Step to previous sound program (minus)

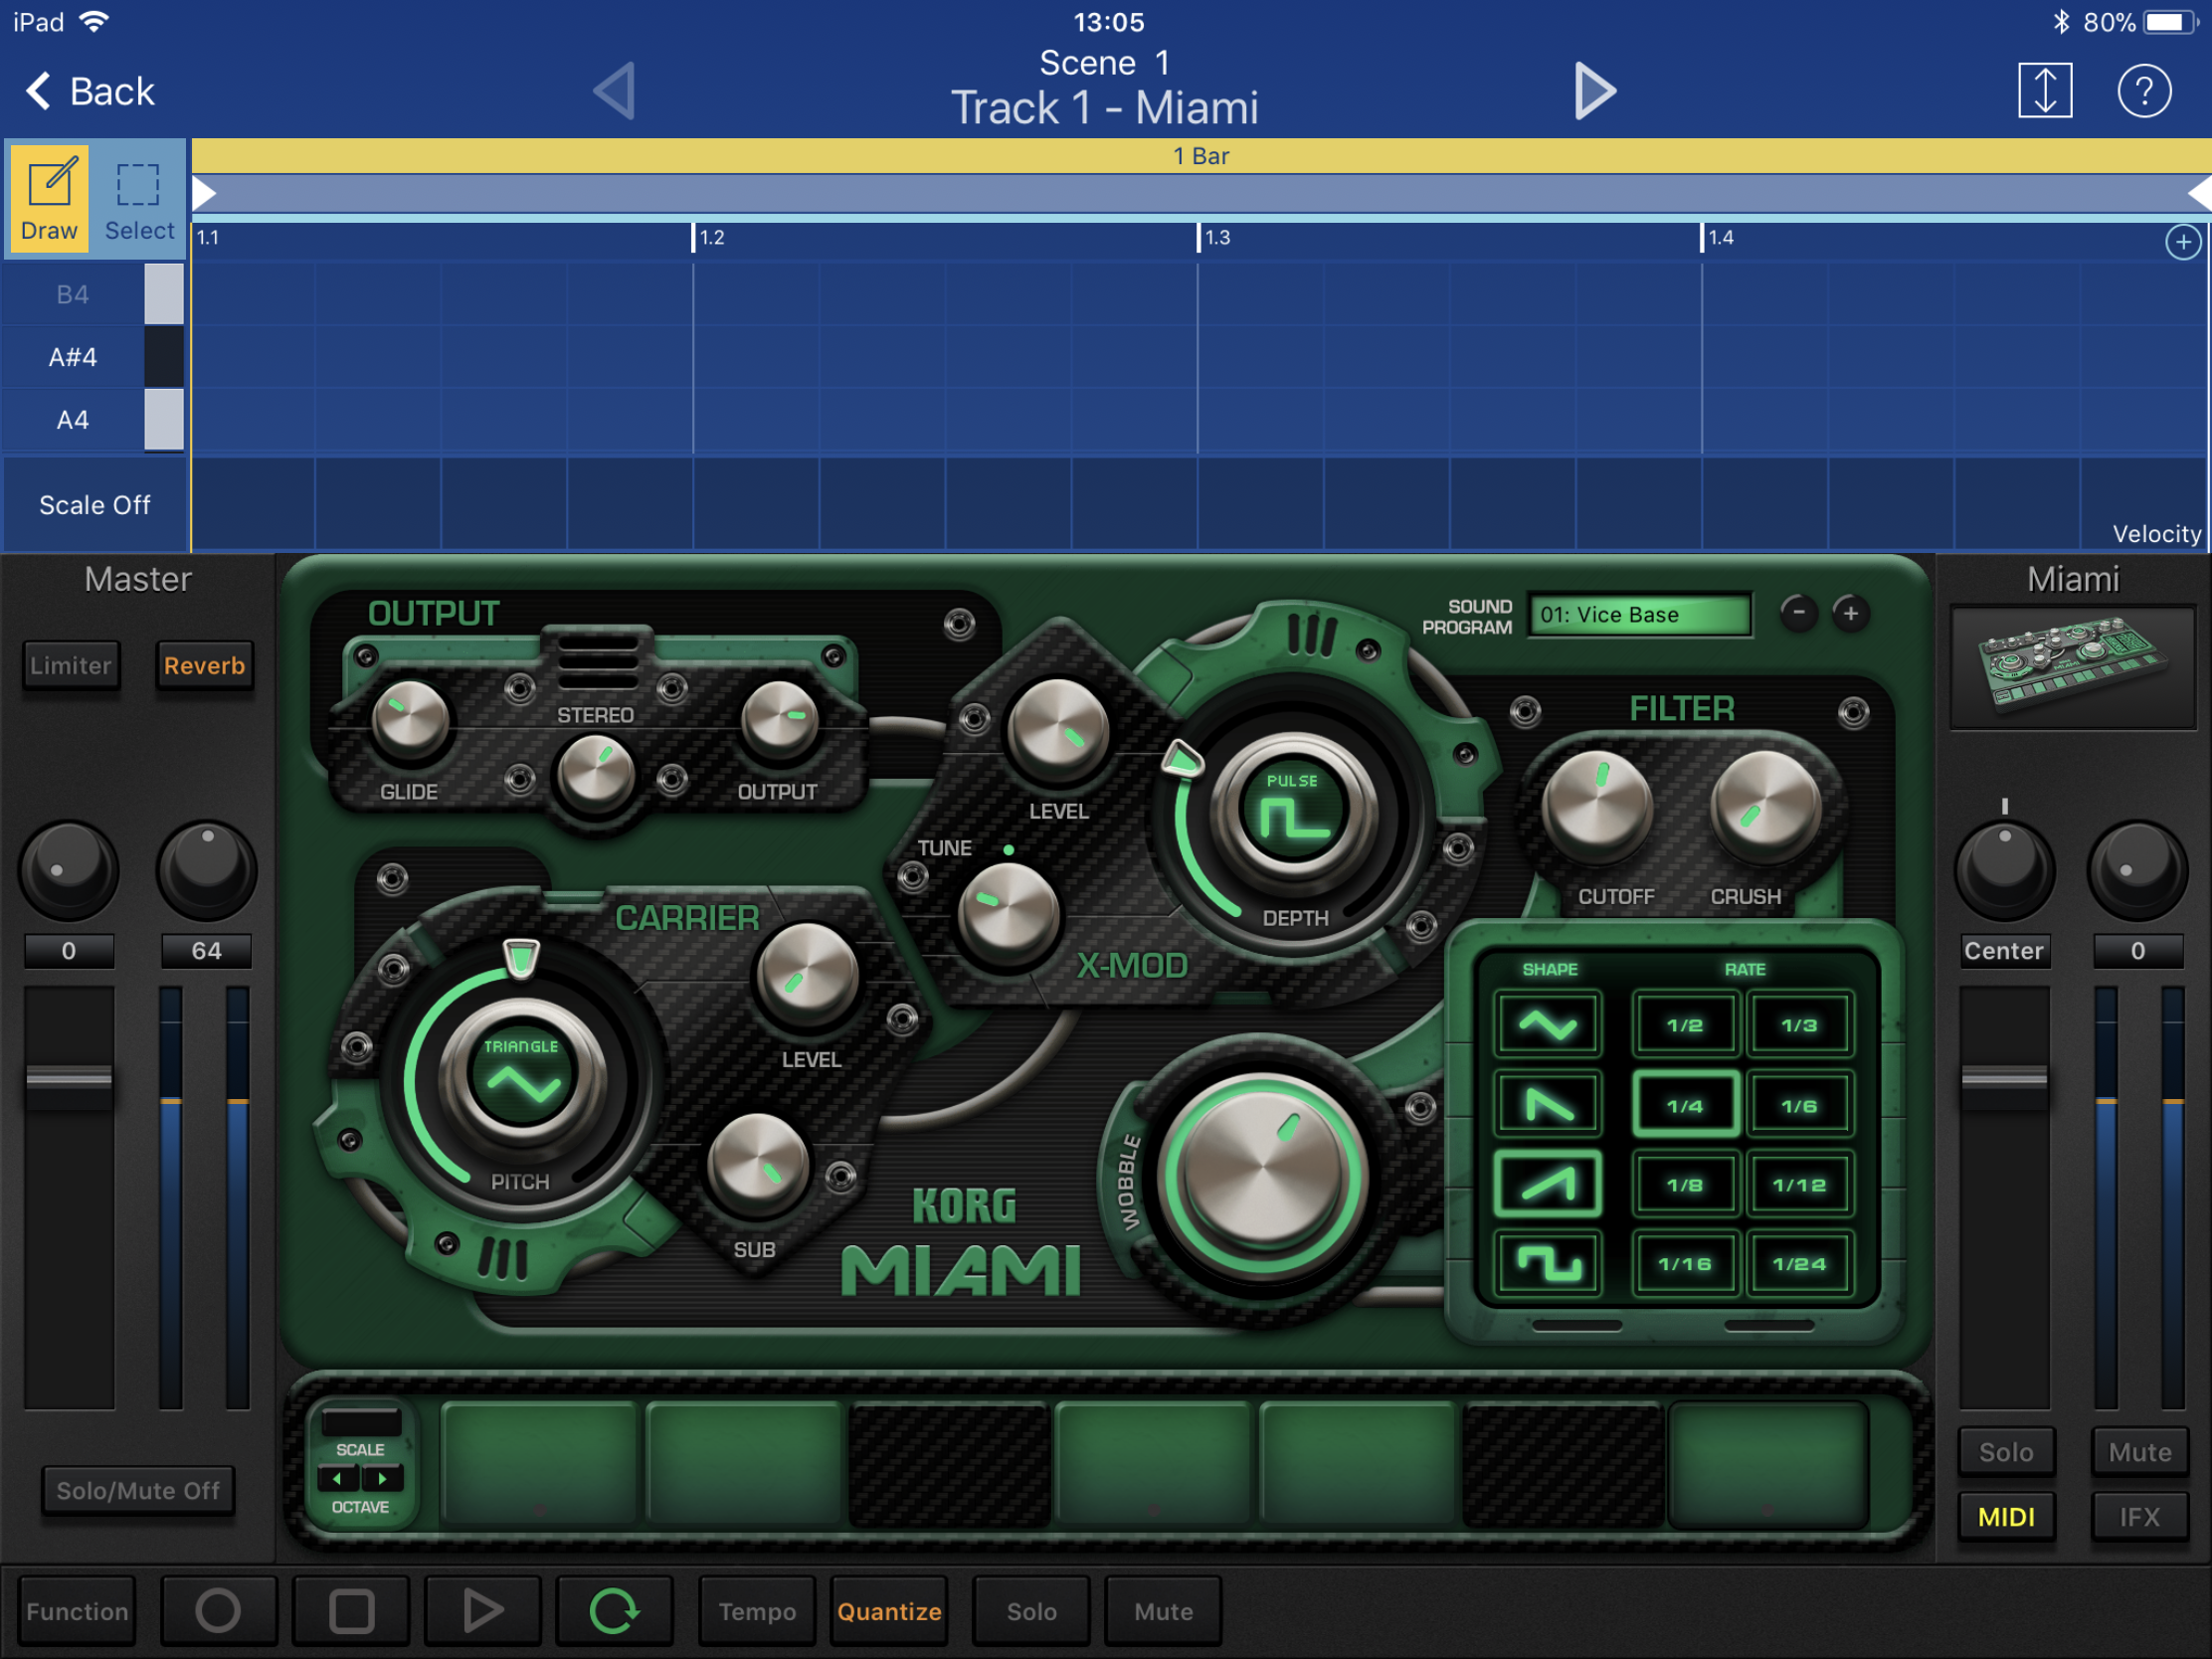pyautogui.click(x=1799, y=612)
